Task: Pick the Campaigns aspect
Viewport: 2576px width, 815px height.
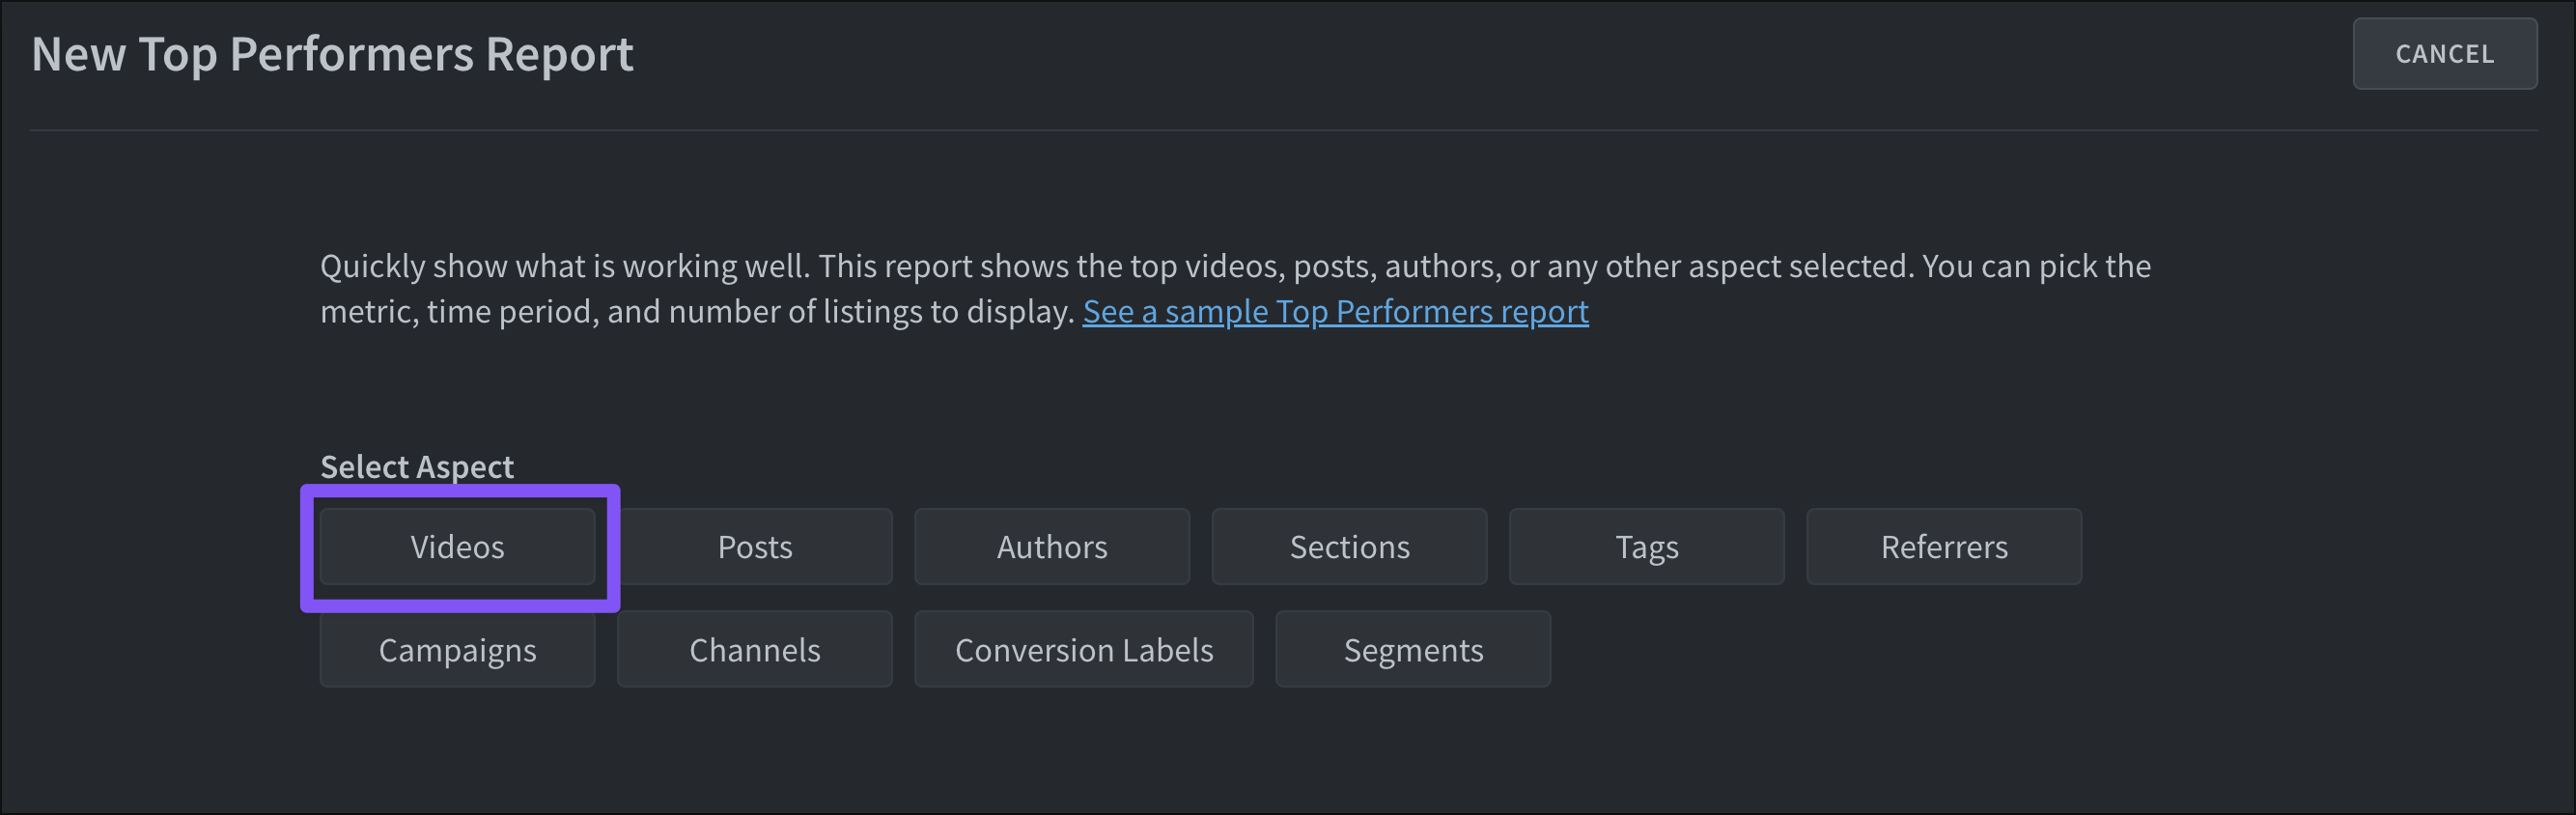Action: point(457,650)
